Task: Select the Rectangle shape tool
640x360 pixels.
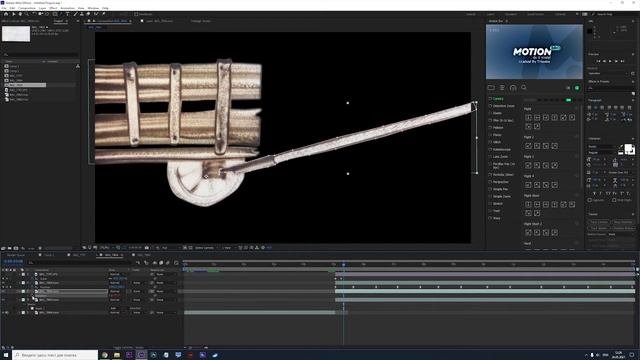Action: pyautogui.click(x=55, y=14)
